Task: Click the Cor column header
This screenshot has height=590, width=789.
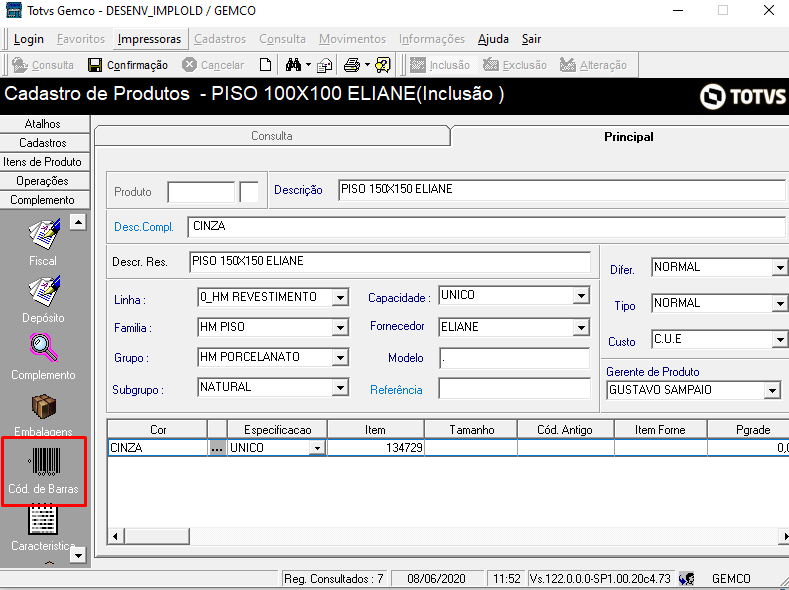Action: tap(157, 430)
